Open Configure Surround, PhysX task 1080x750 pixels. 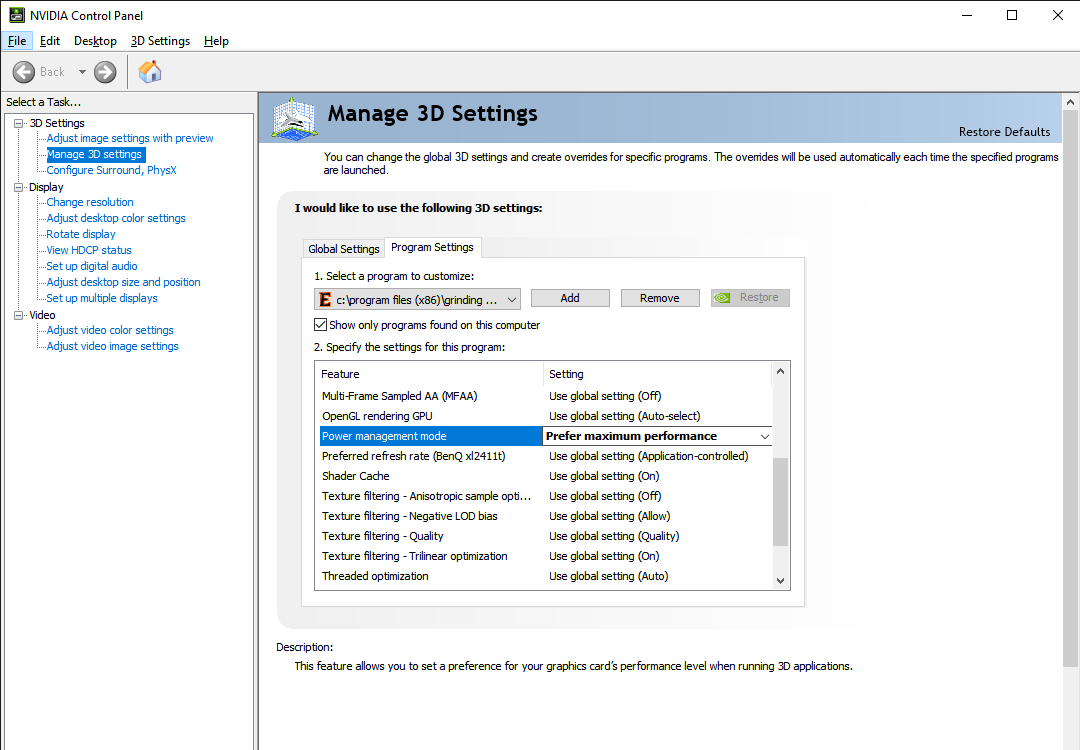pos(112,170)
